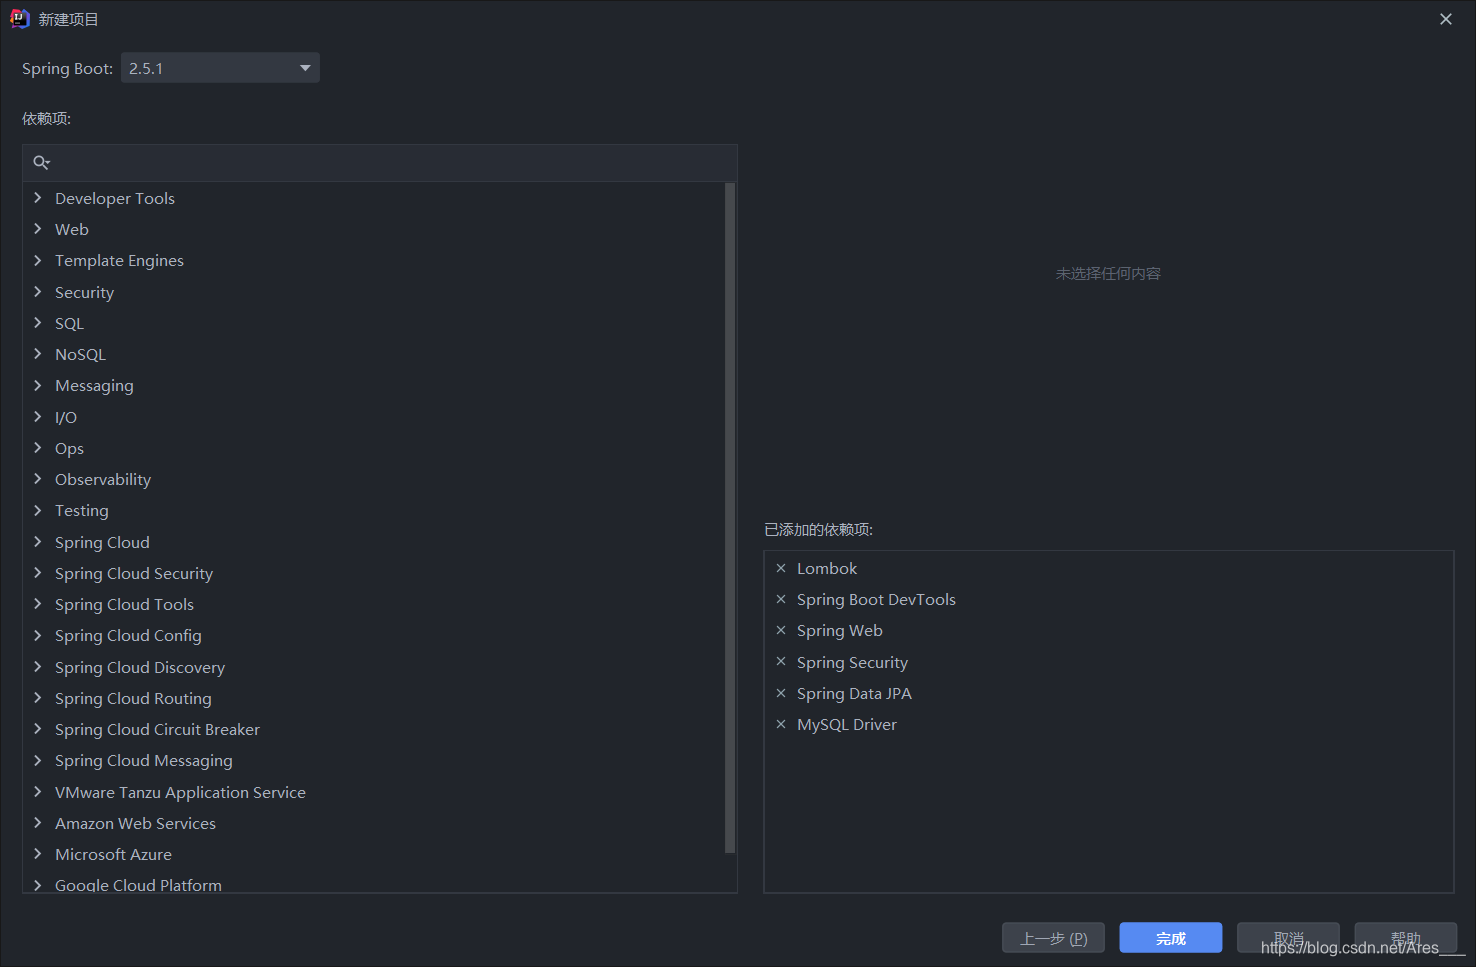Click the search magnifier icon
Image resolution: width=1476 pixels, height=967 pixels.
[x=41, y=162]
